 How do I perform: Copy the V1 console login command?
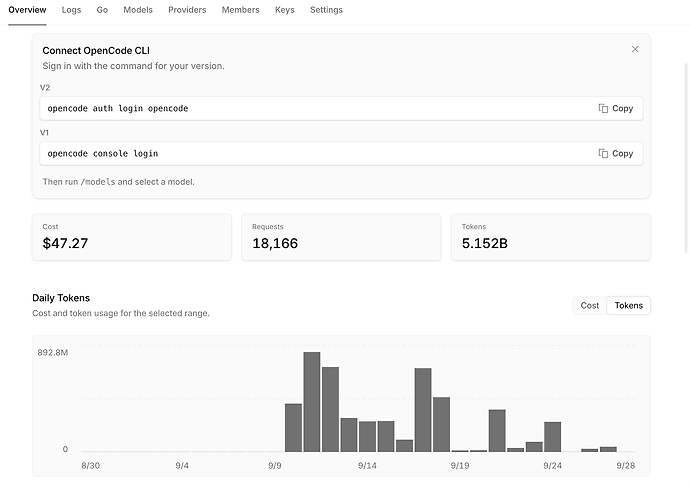pos(616,154)
